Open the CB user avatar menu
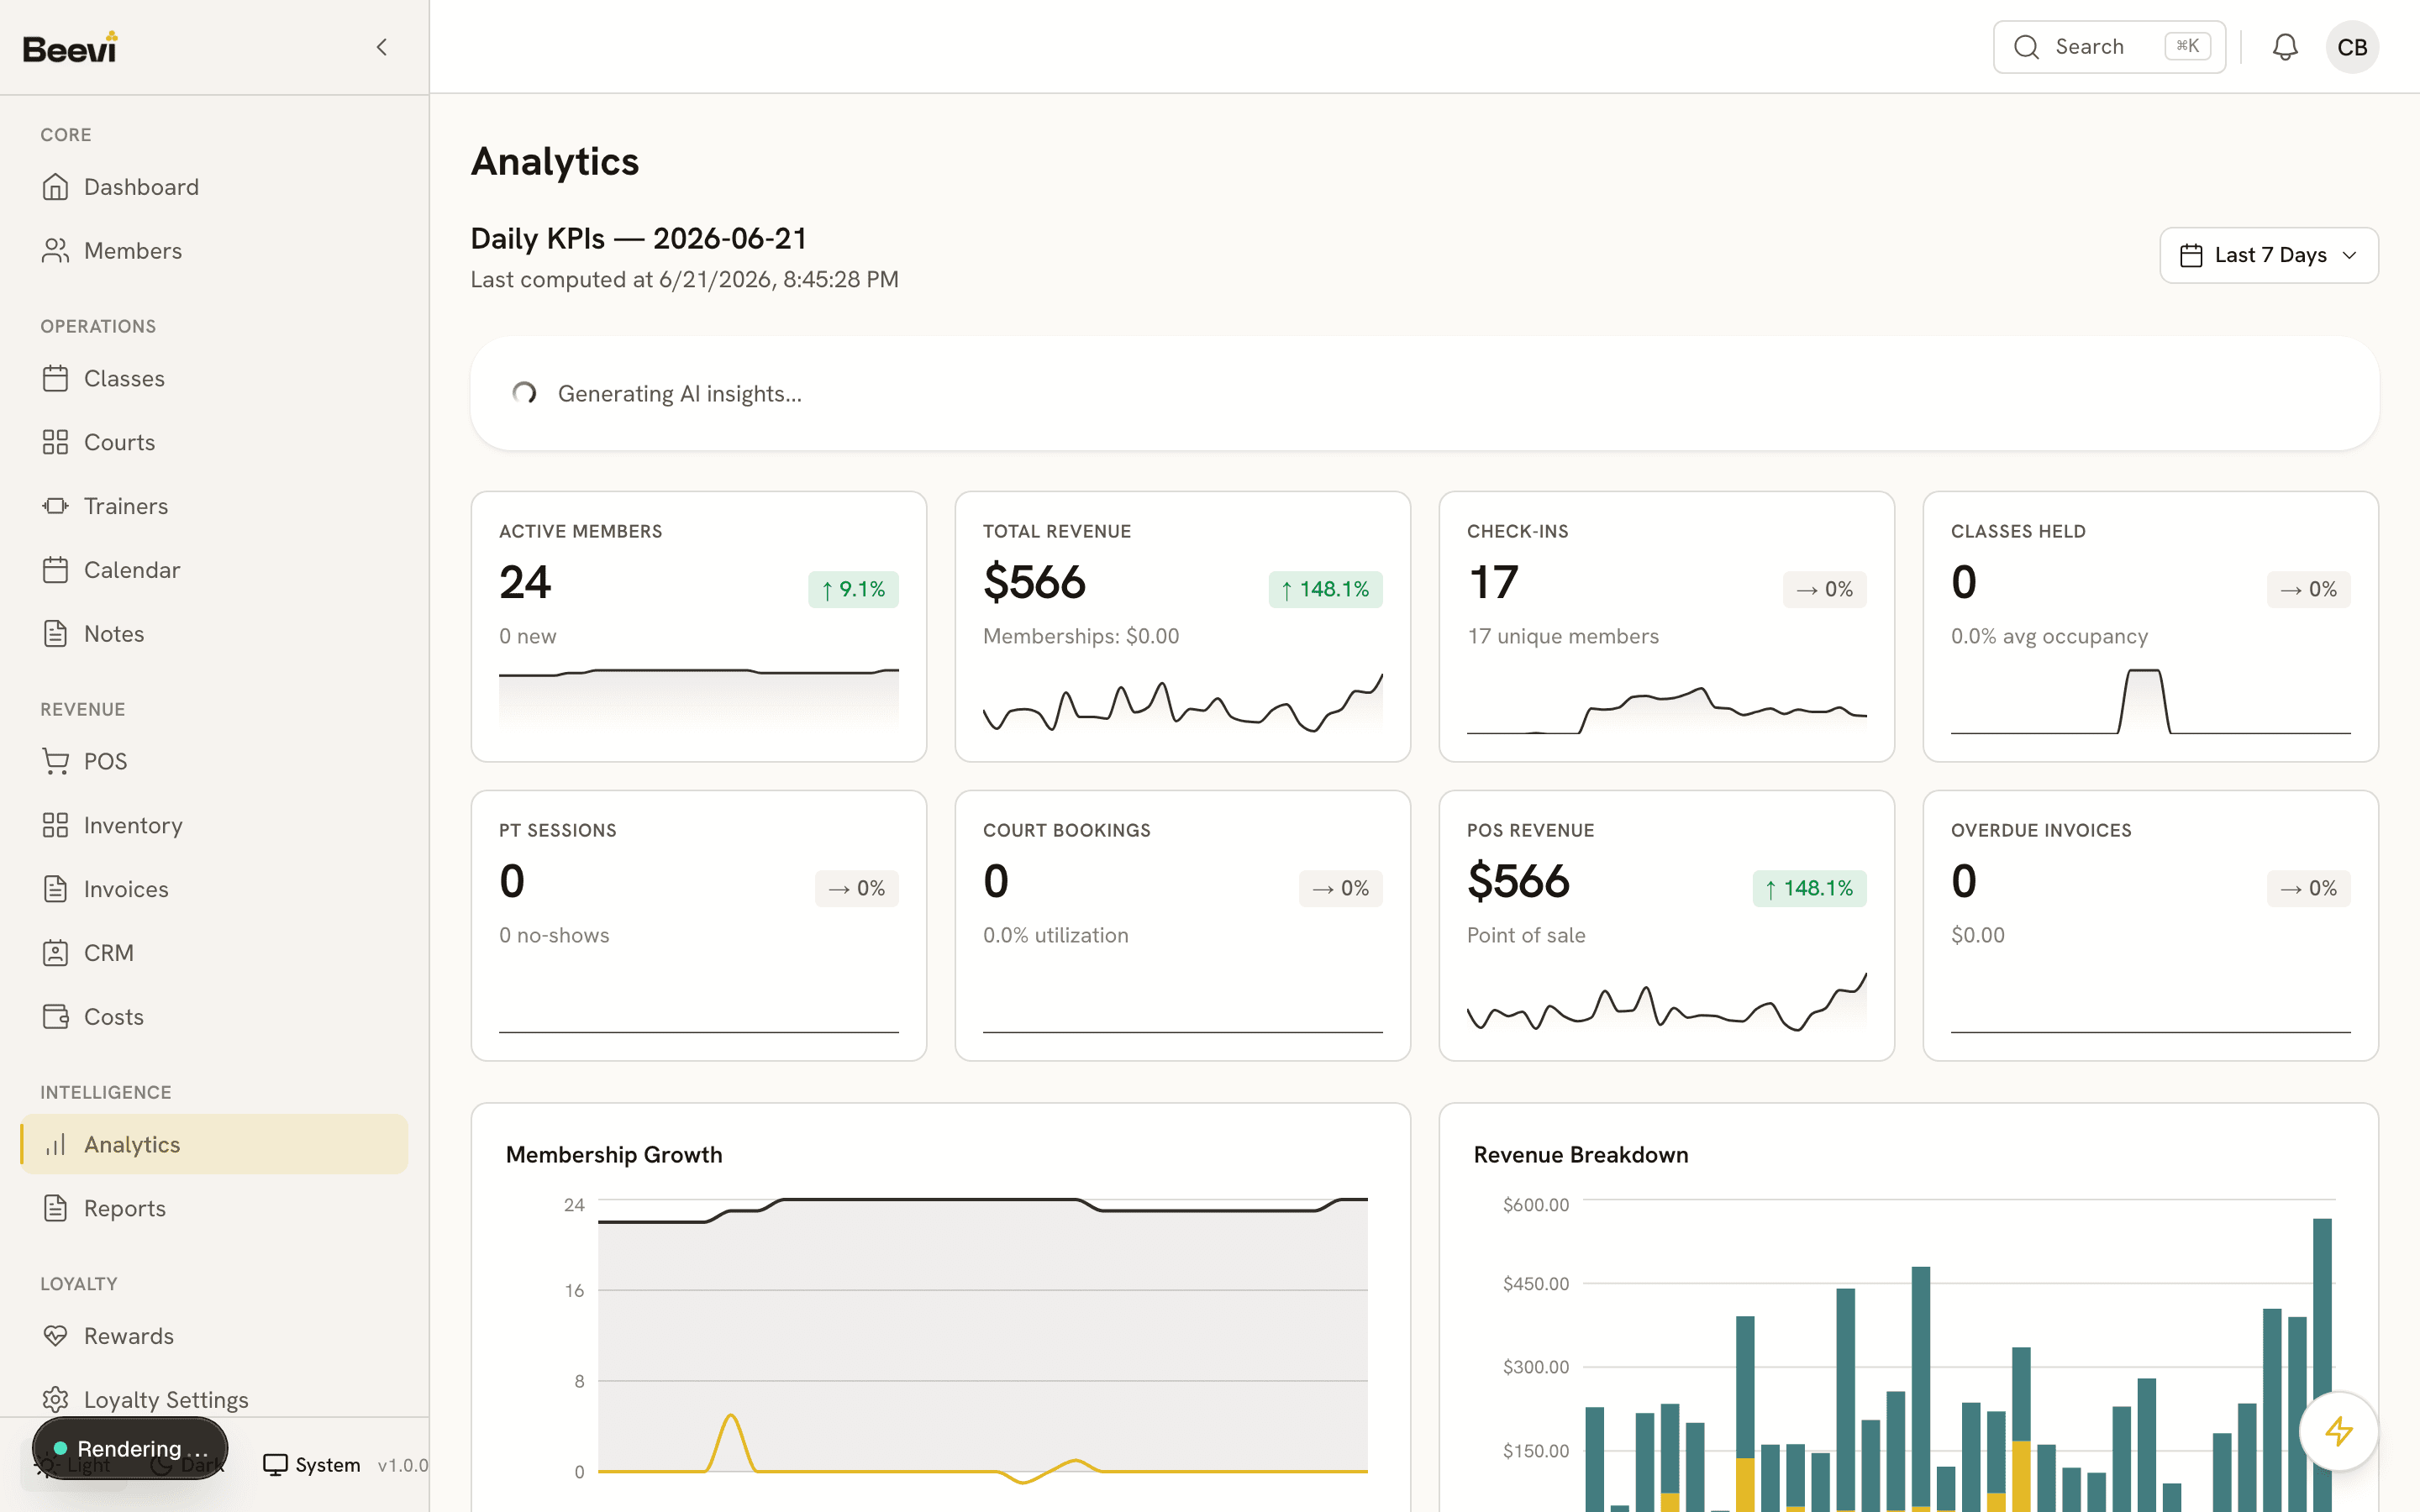2420x1512 pixels. 2352,47
